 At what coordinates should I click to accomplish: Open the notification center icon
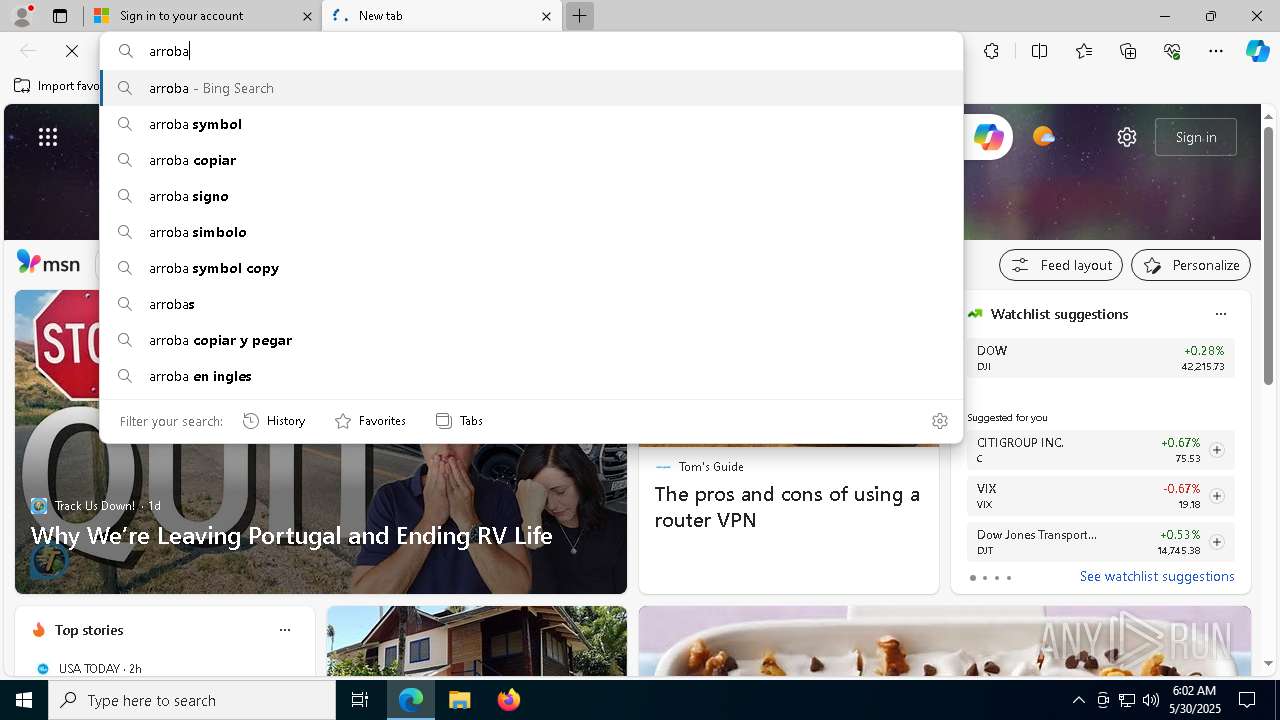(1247, 700)
